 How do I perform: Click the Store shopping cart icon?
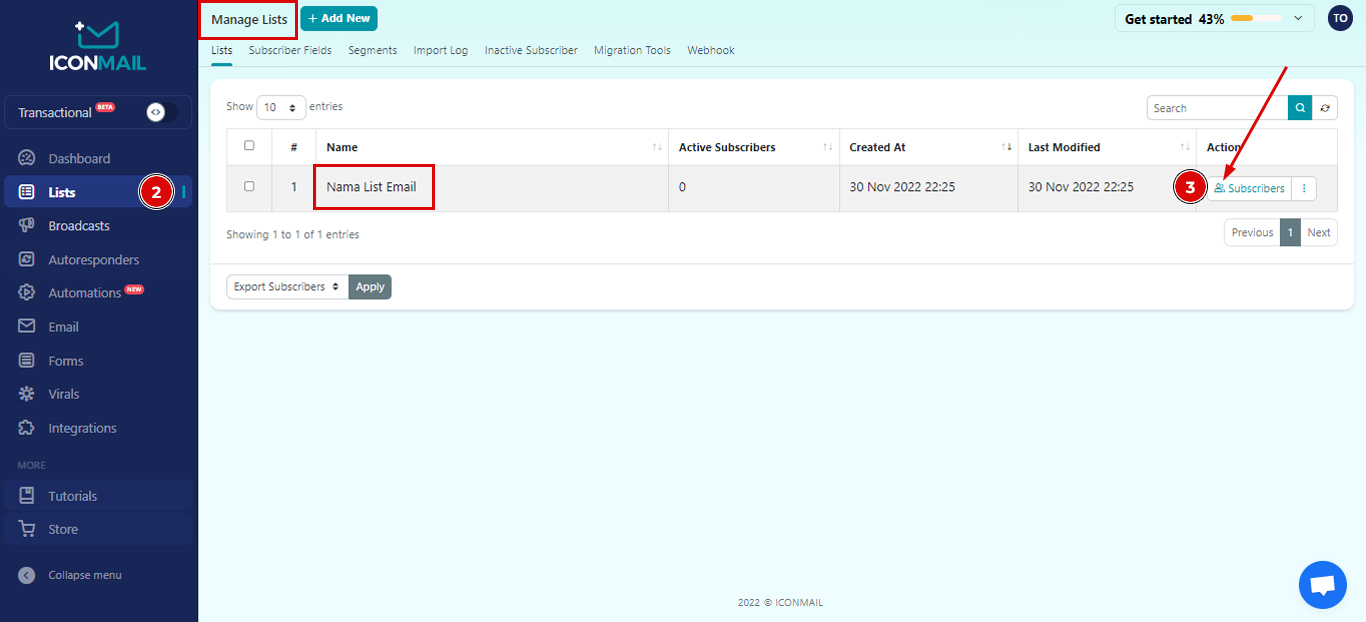coord(27,529)
